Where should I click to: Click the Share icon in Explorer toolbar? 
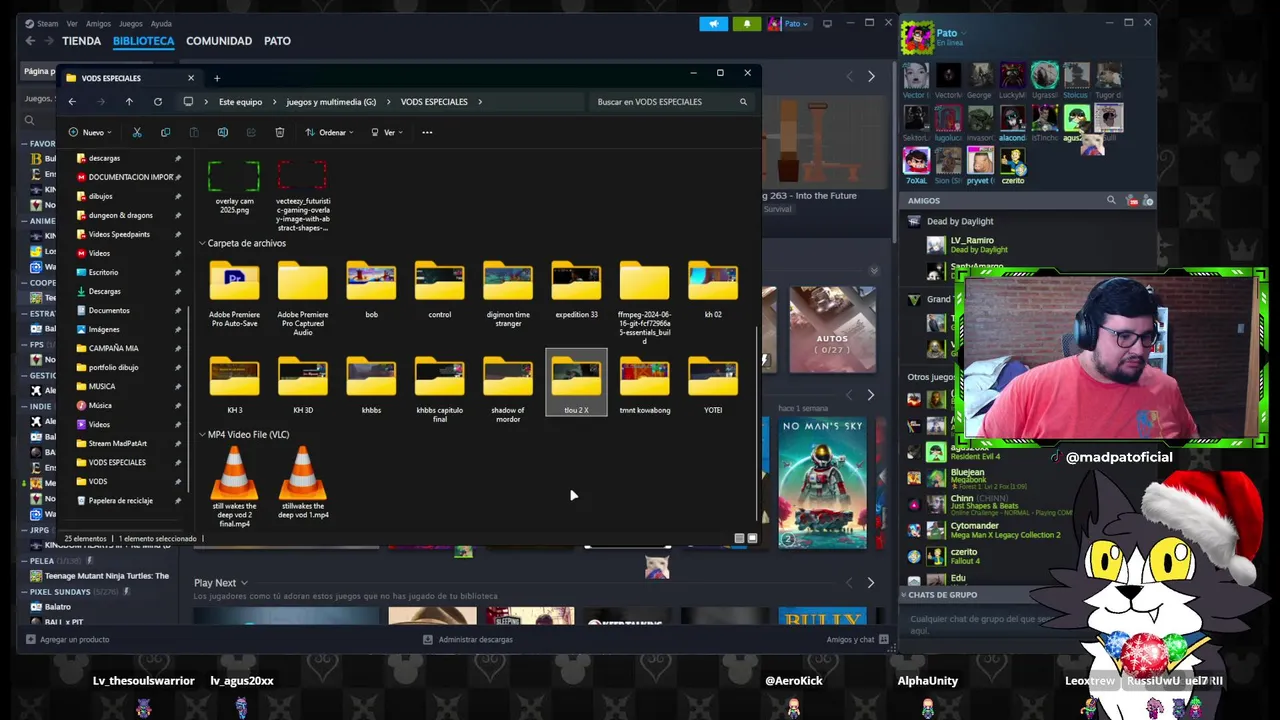(251, 132)
